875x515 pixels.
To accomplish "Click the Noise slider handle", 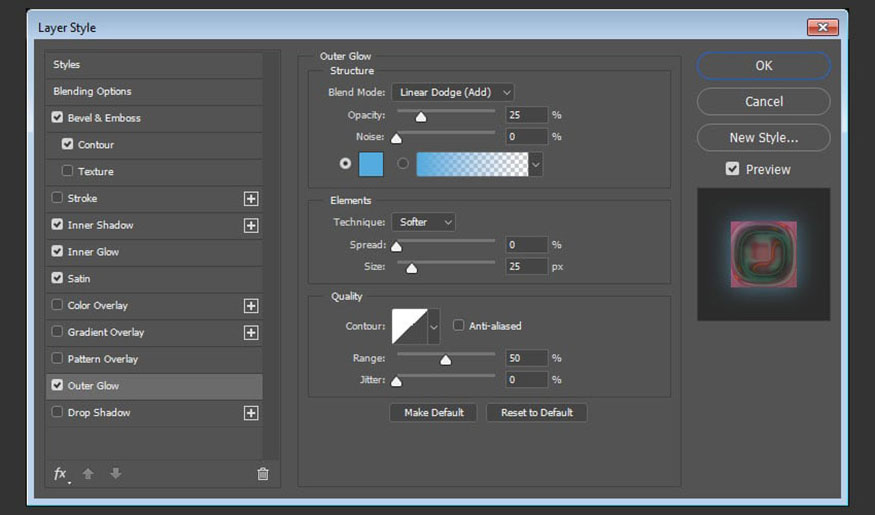I will point(396,138).
